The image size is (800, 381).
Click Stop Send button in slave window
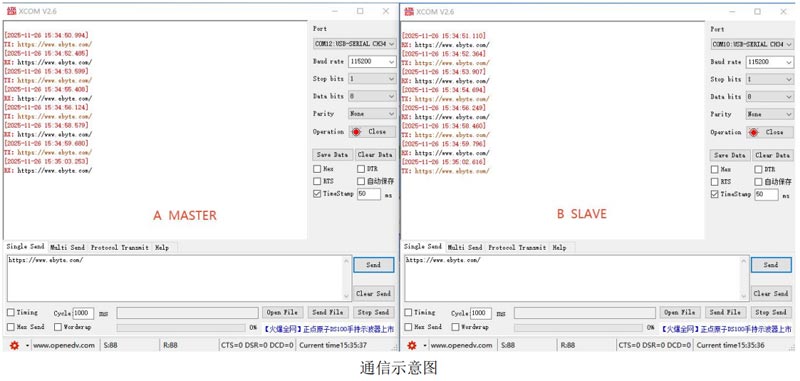(771, 312)
